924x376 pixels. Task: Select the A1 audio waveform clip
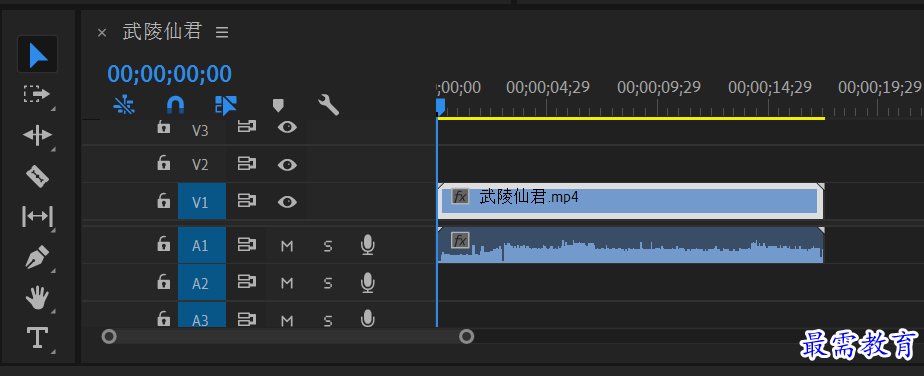631,245
